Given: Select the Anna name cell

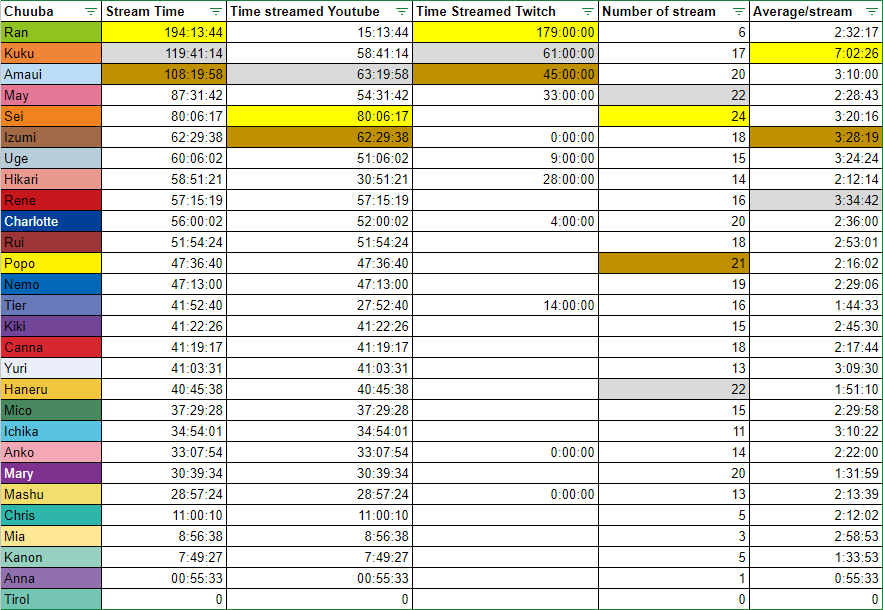Looking at the screenshot, I should 51,578.
